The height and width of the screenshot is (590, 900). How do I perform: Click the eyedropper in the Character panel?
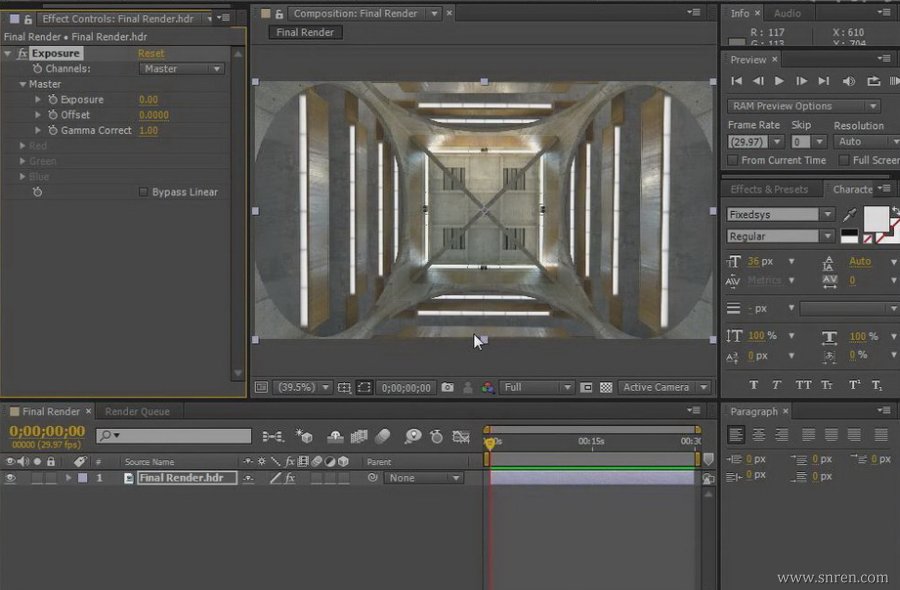849,215
